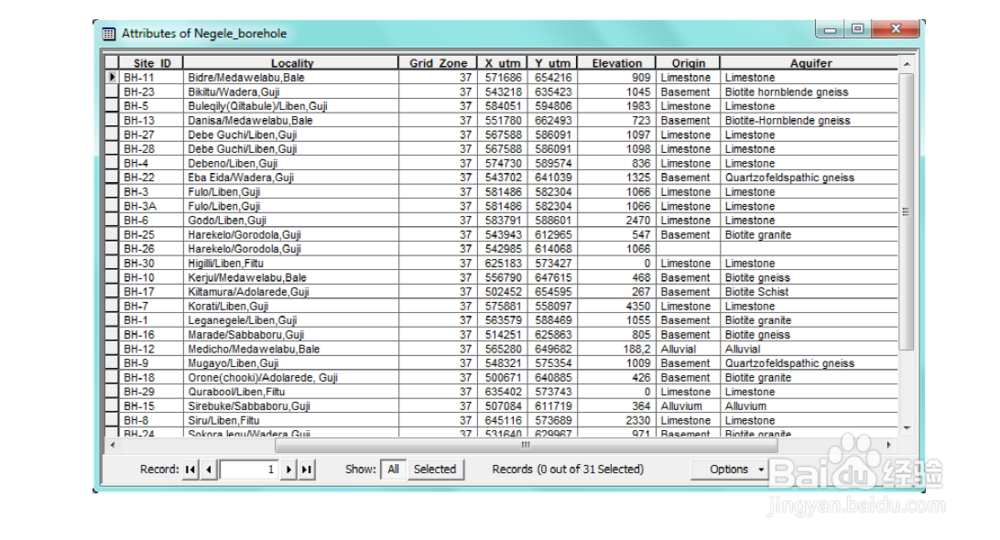Click X utm cell '543943'
Image resolution: width=1000 pixels, height=540 pixels.
pos(502,235)
